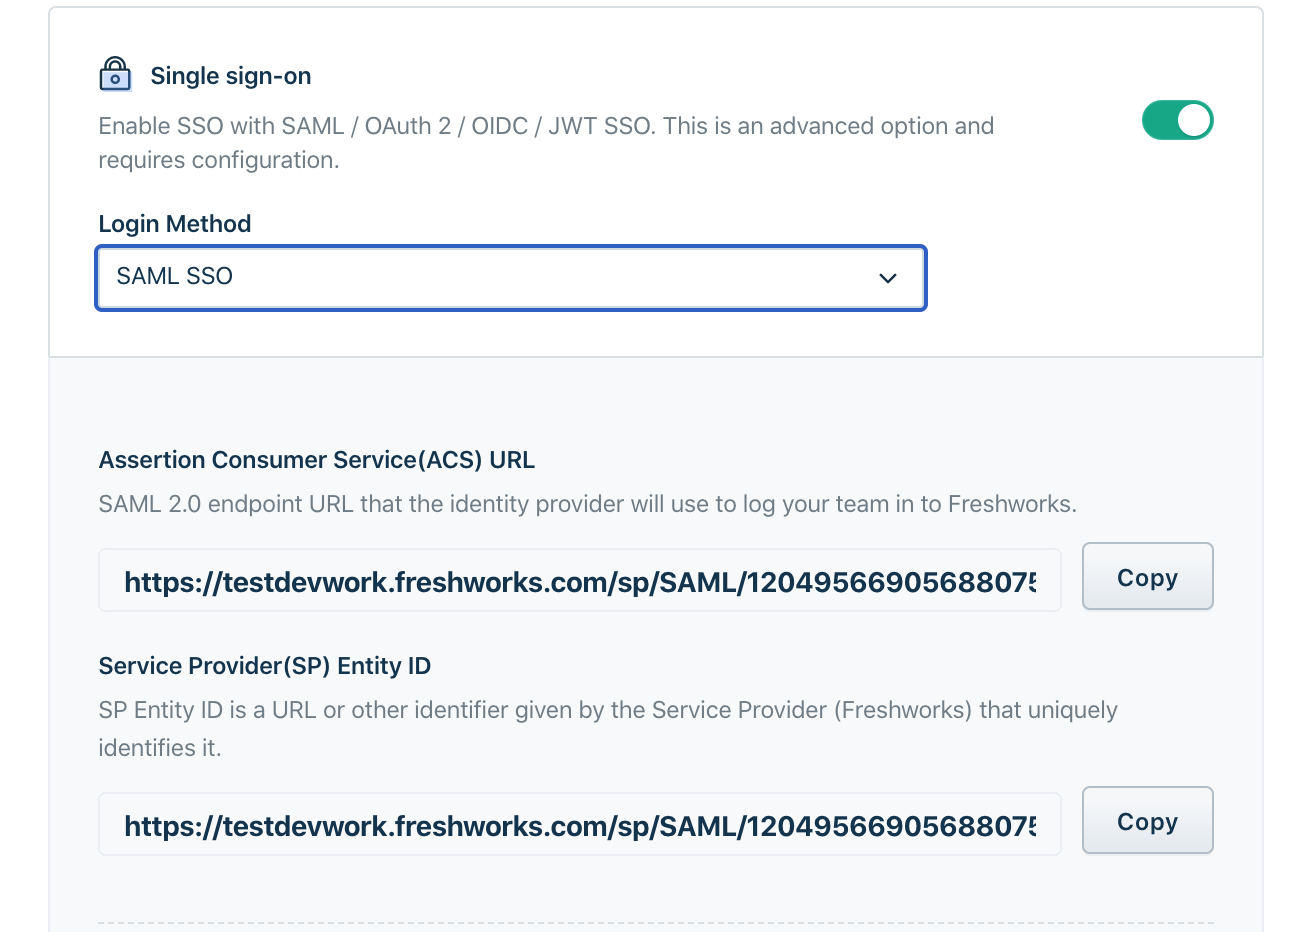Copy the Service Provider Entity ID

1147,821
